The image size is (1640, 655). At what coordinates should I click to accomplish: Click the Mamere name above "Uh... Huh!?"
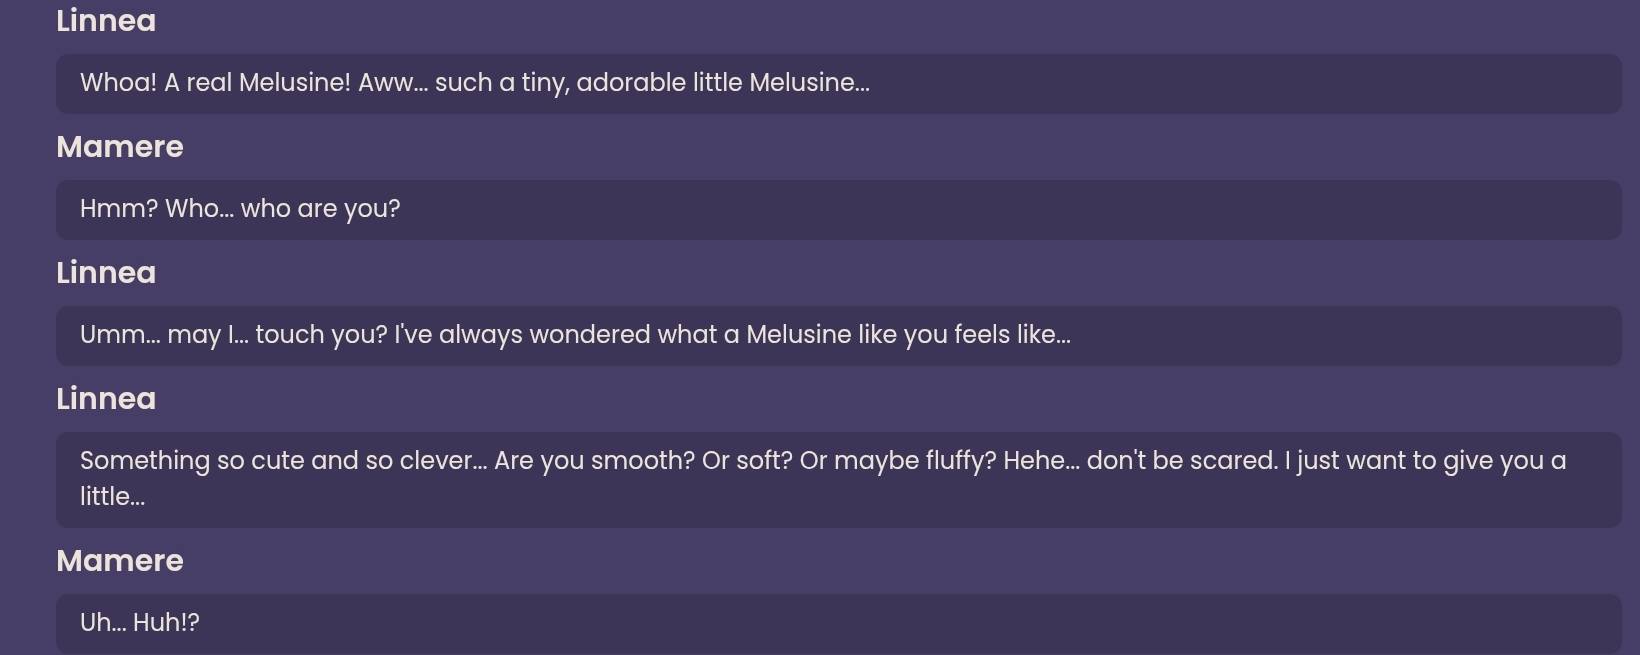click(120, 561)
